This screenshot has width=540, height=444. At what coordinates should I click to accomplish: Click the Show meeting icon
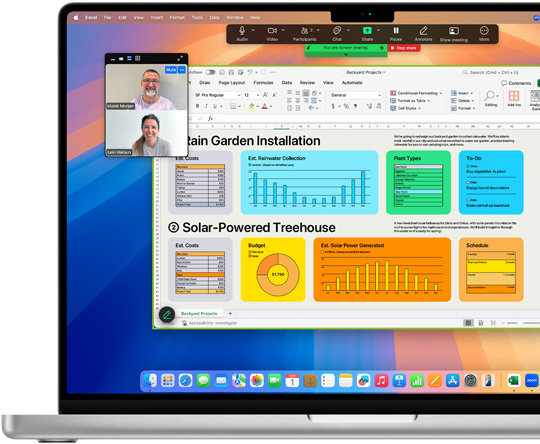(454, 31)
